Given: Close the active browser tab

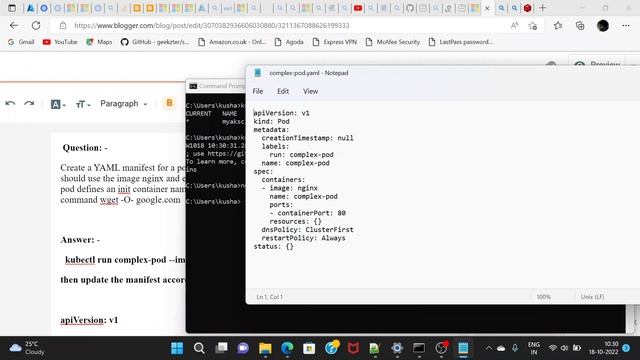Looking at the screenshot, I should click(487, 8).
